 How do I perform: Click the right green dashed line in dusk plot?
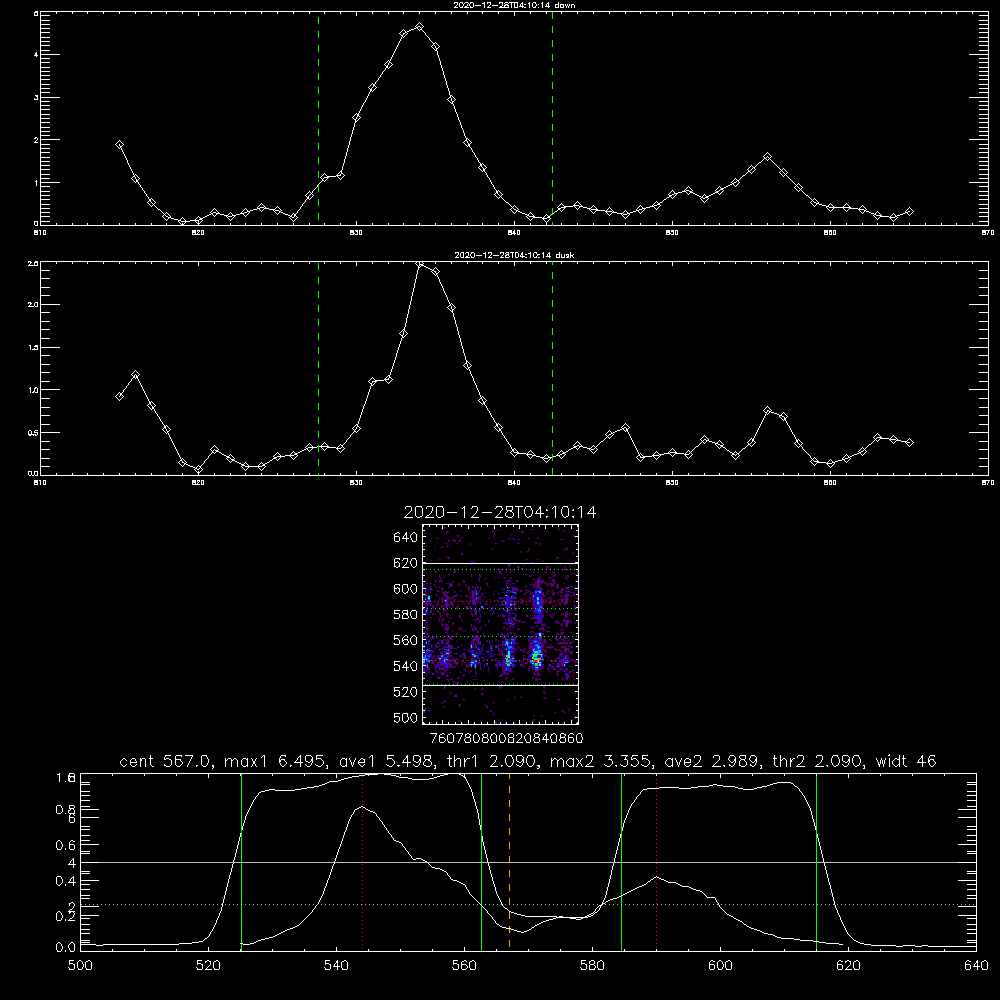(x=552, y=368)
